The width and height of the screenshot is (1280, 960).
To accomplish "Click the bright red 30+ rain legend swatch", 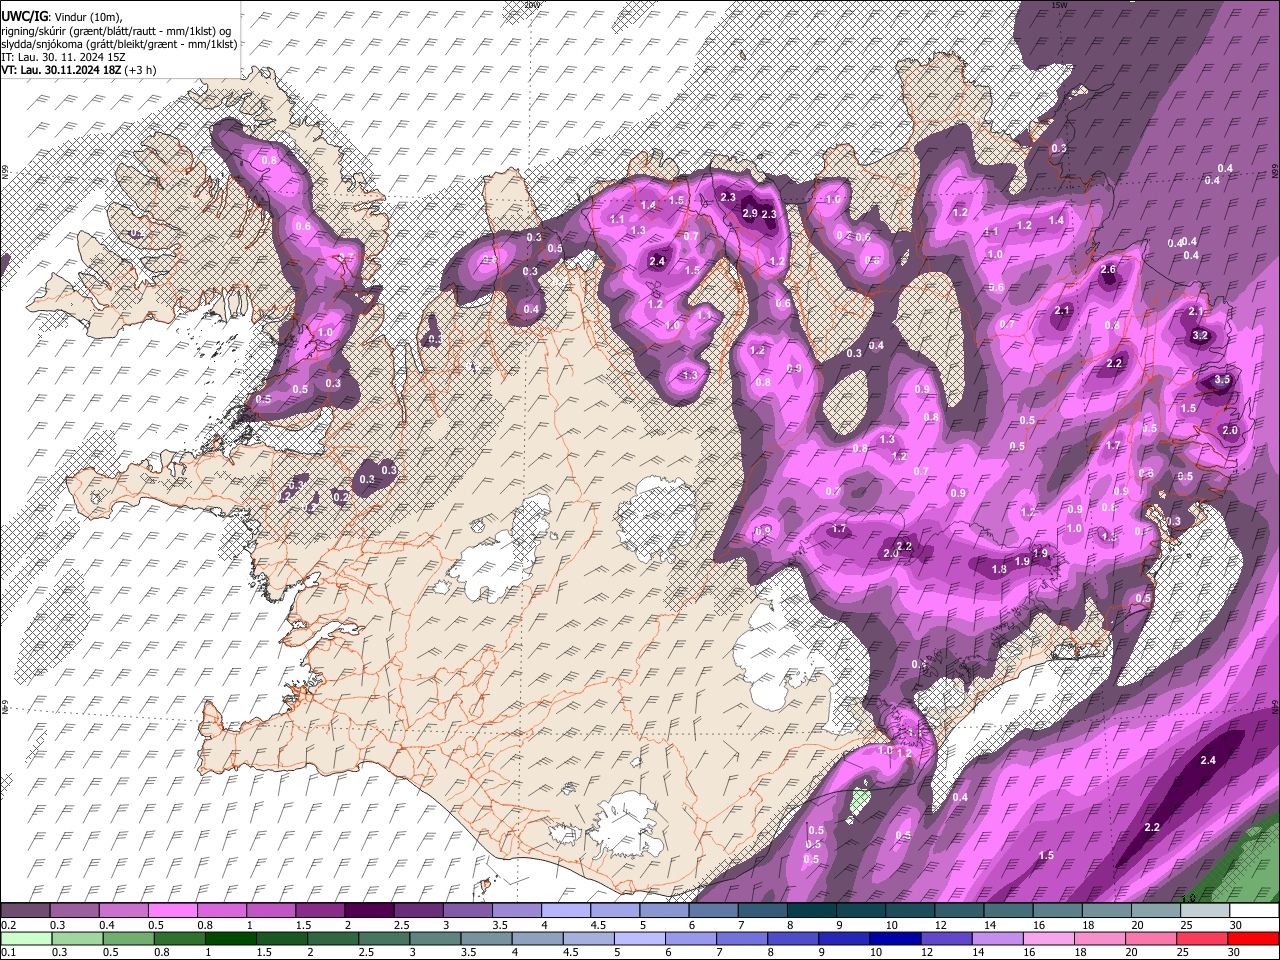I will [x=1252, y=938].
